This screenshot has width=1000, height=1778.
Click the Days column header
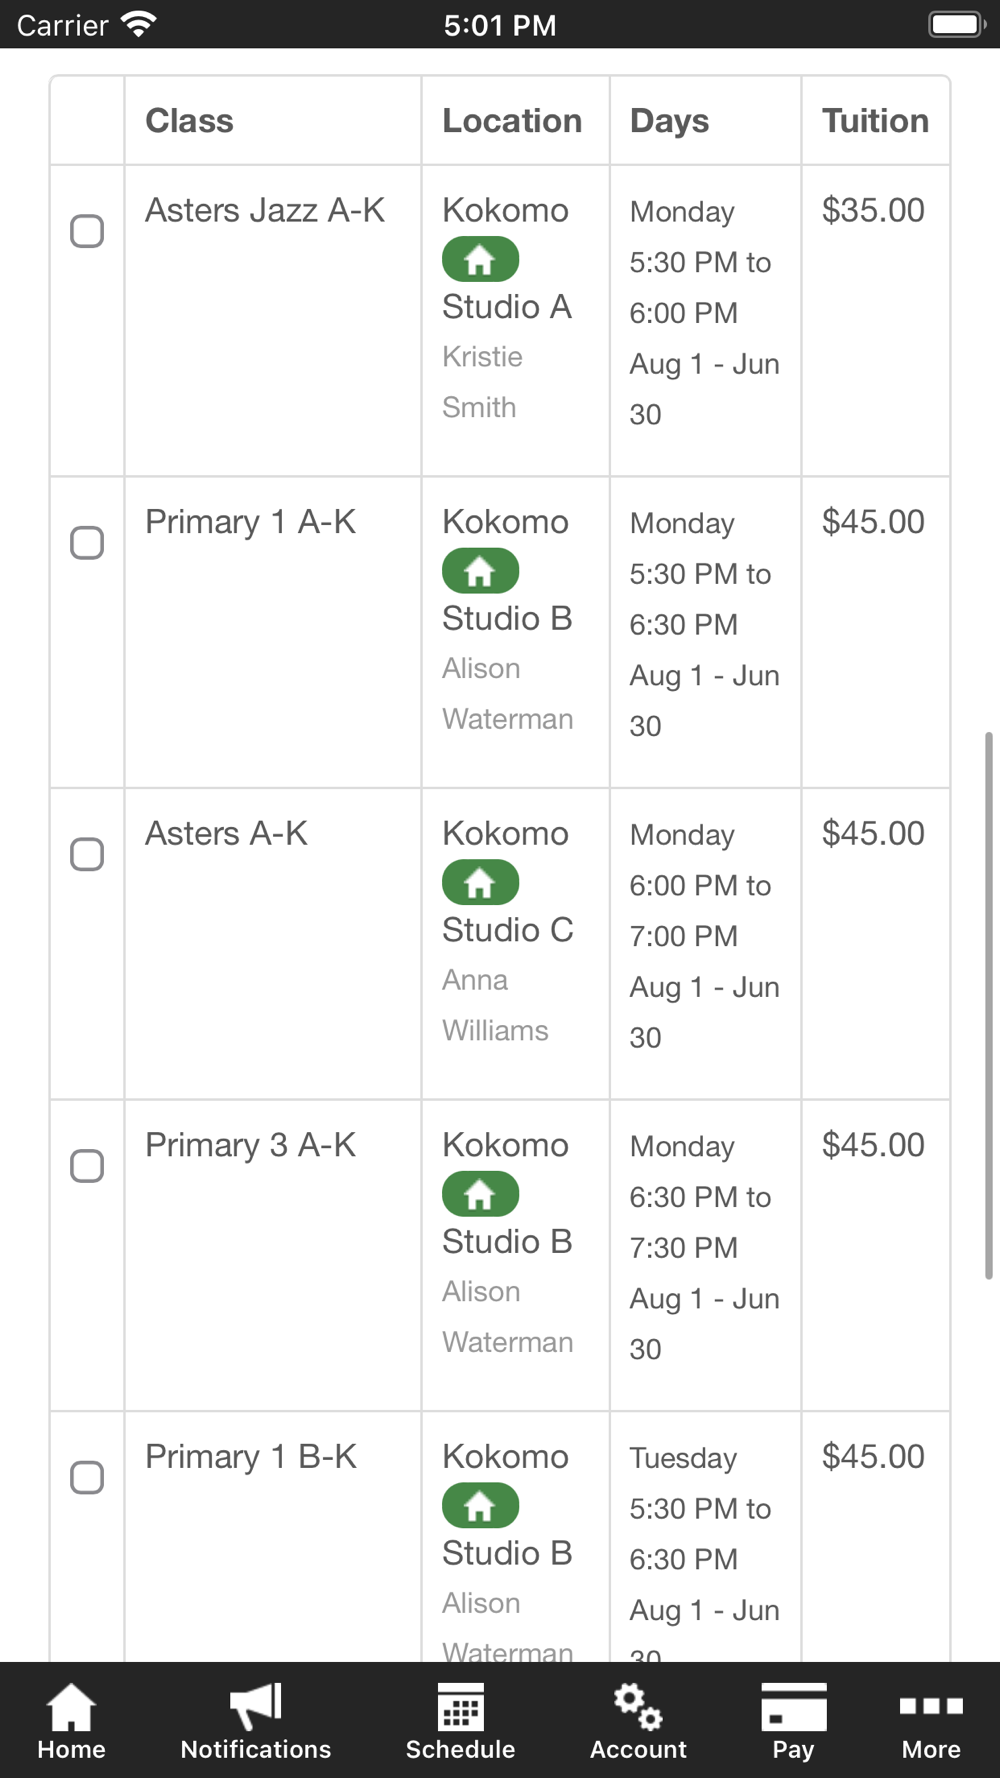(x=669, y=121)
